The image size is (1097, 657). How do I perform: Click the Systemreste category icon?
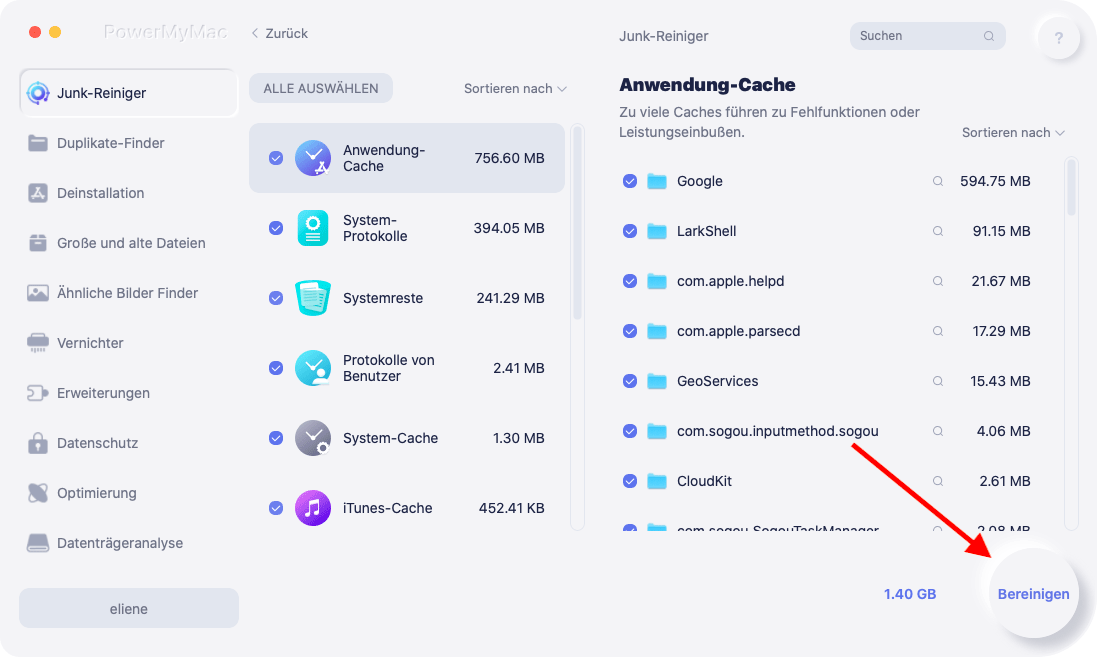[313, 298]
